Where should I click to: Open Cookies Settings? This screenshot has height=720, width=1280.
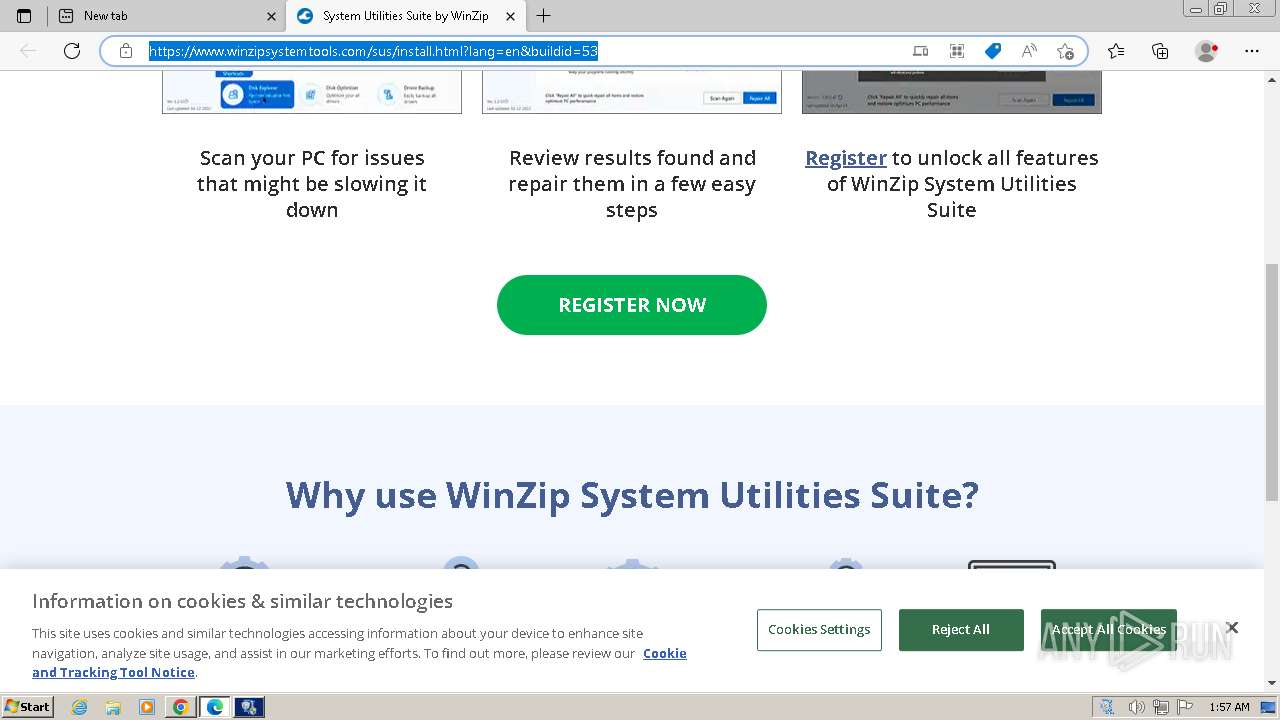point(820,630)
